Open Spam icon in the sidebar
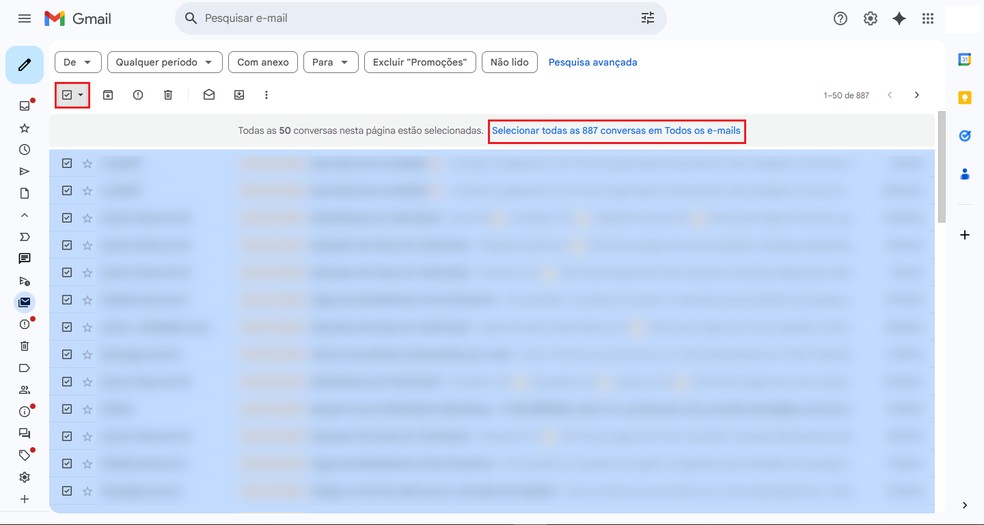The width and height of the screenshot is (984, 525). (x=24, y=324)
